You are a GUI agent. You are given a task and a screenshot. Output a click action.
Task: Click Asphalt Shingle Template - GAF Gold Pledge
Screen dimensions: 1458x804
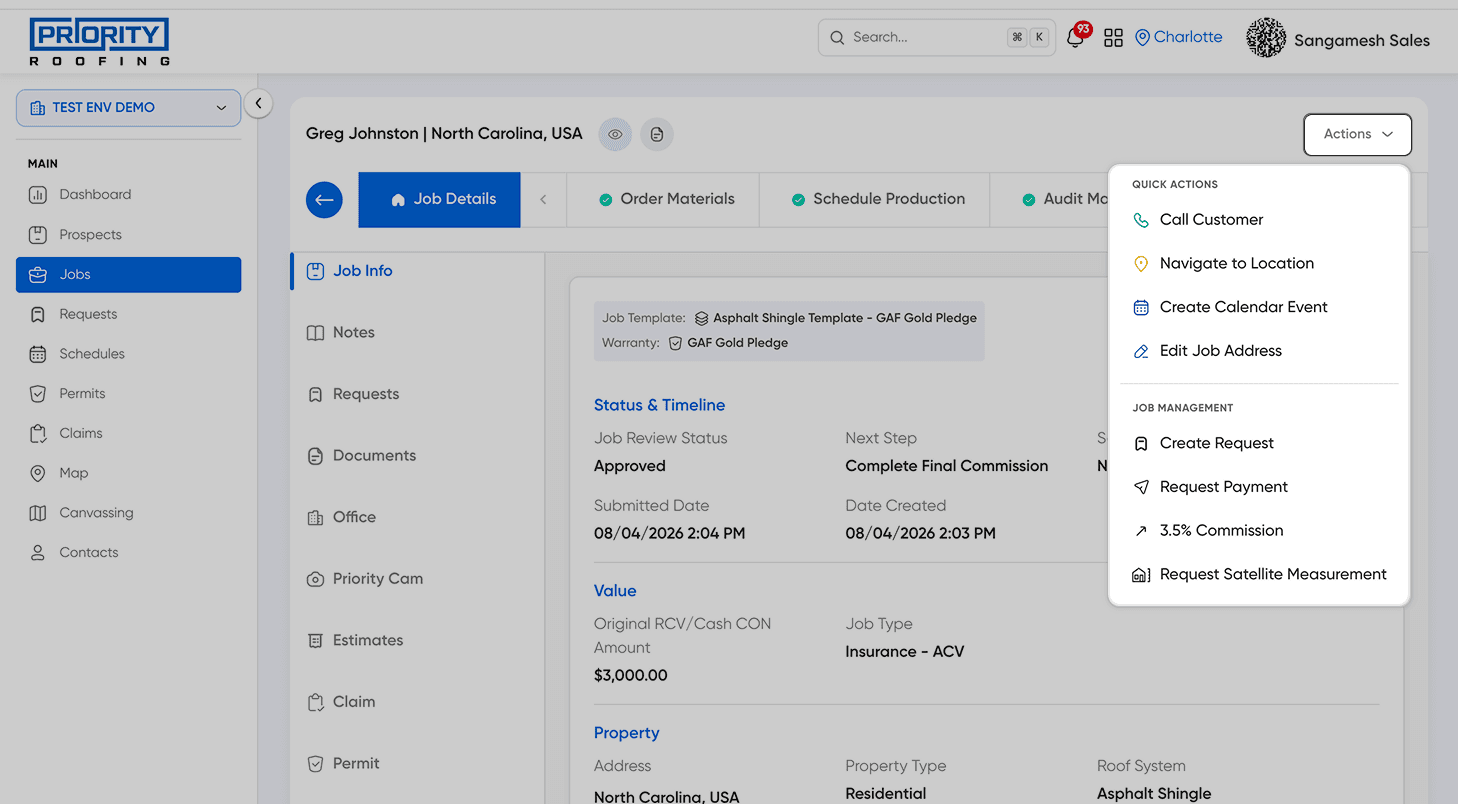pos(845,318)
